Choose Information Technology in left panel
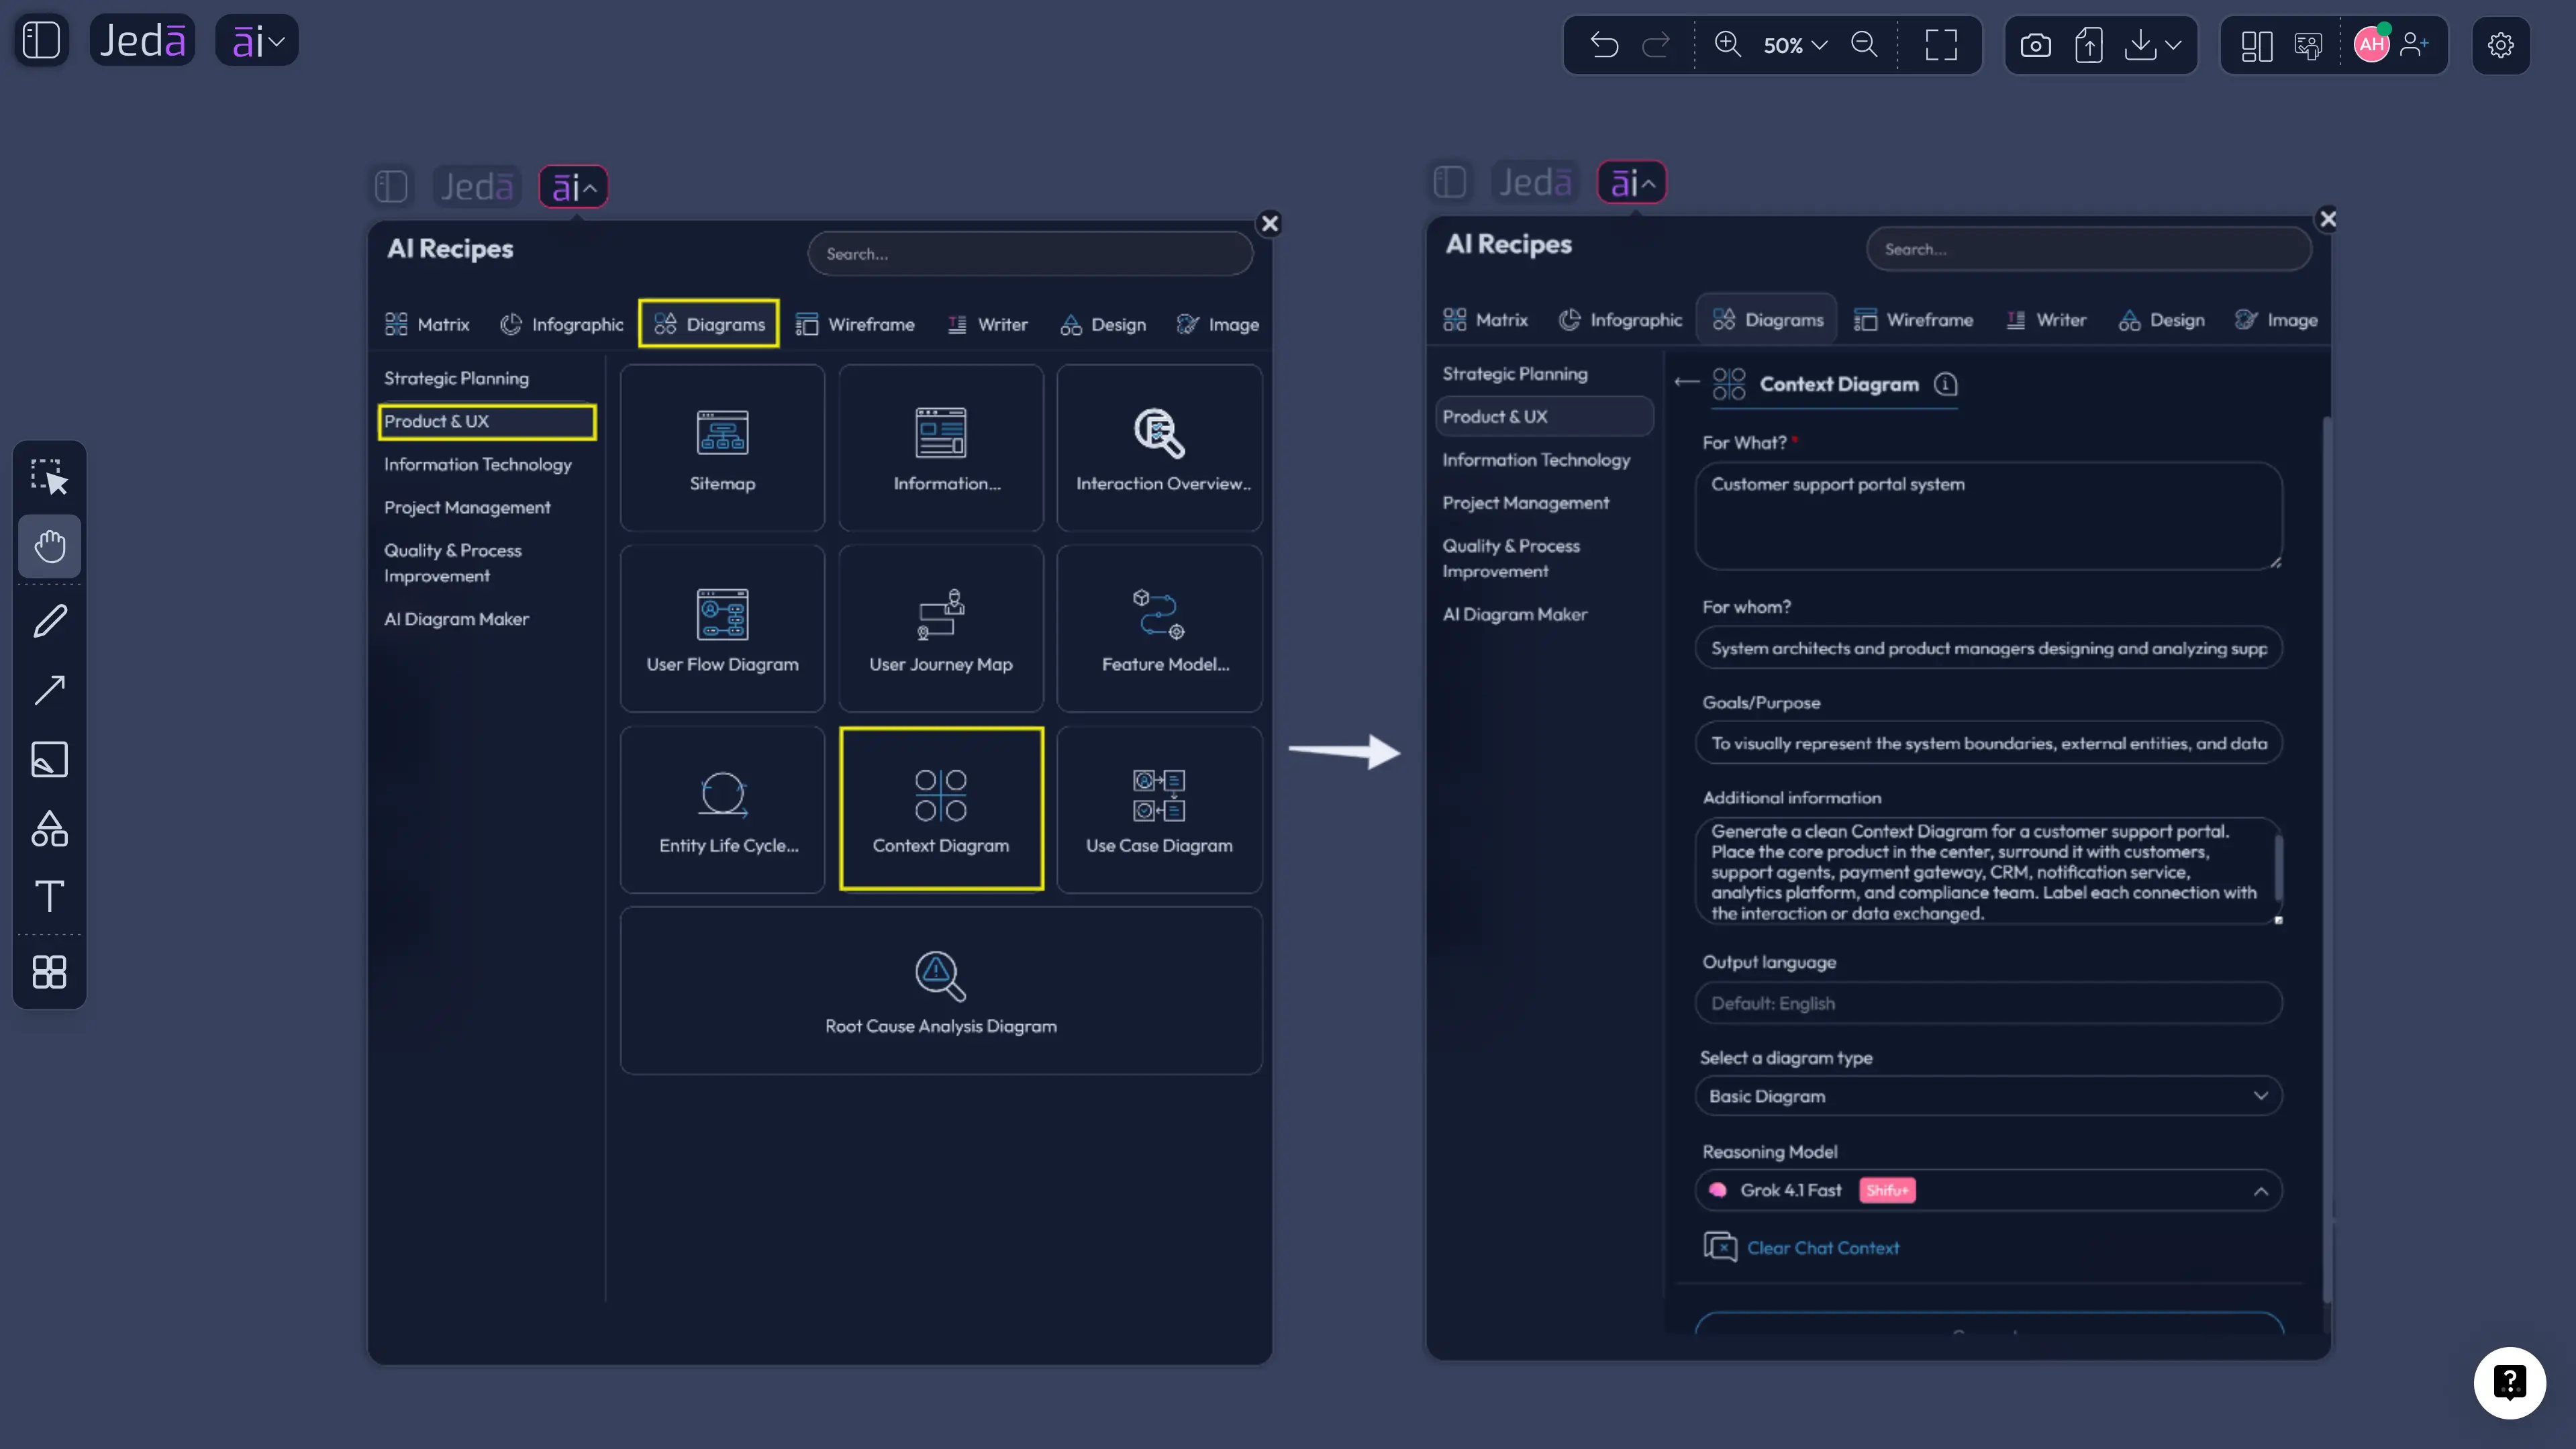This screenshot has height=1449, width=2576. coord(477,464)
